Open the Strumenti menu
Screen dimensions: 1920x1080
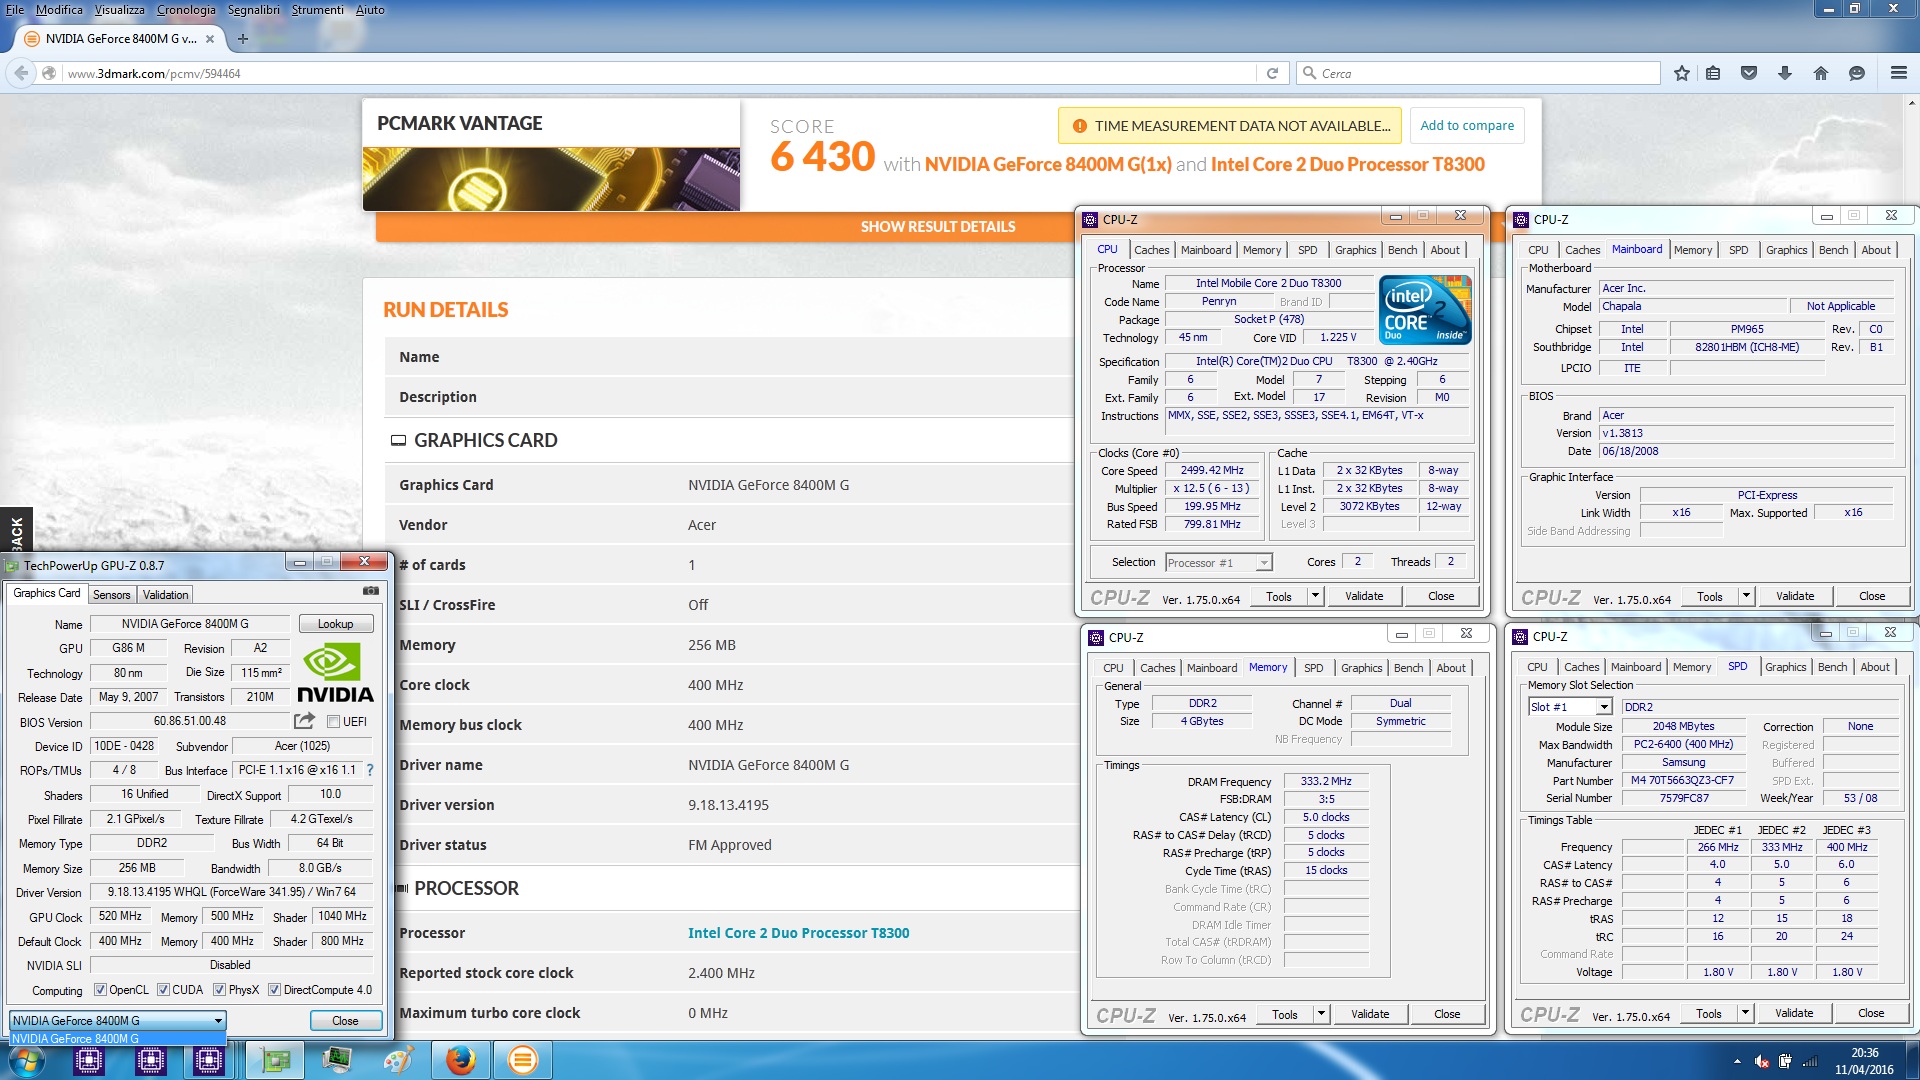pyautogui.click(x=317, y=10)
